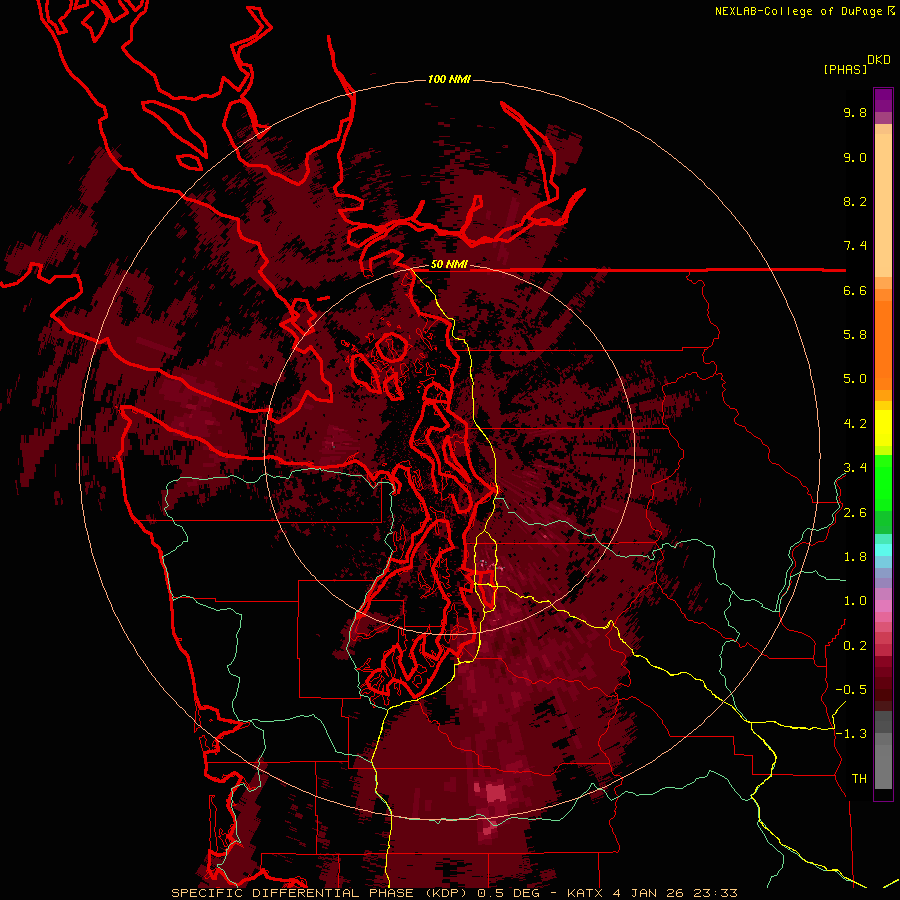Select the -1.3 legend value
Screen dimensions: 900x900
(x=851, y=734)
